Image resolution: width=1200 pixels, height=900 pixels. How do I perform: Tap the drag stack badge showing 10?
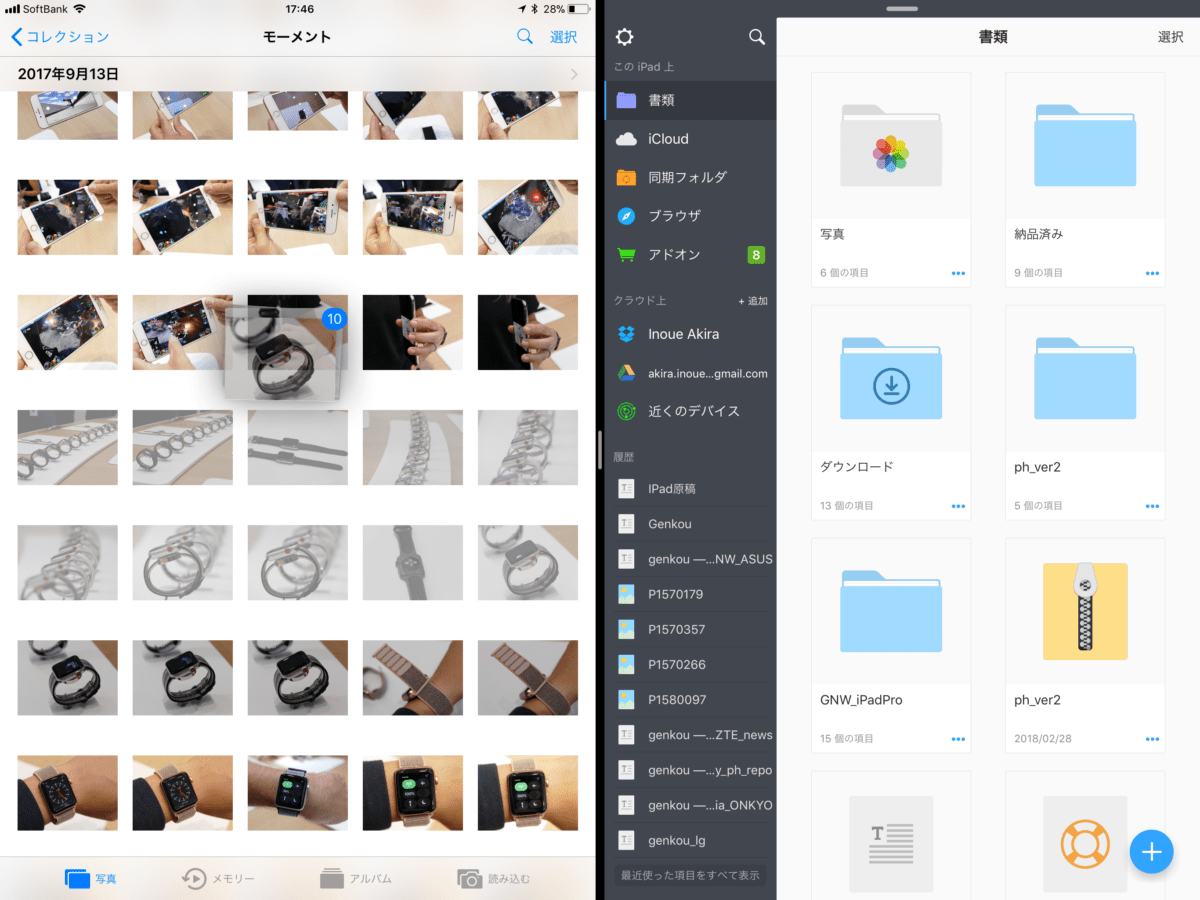(335, 319)
